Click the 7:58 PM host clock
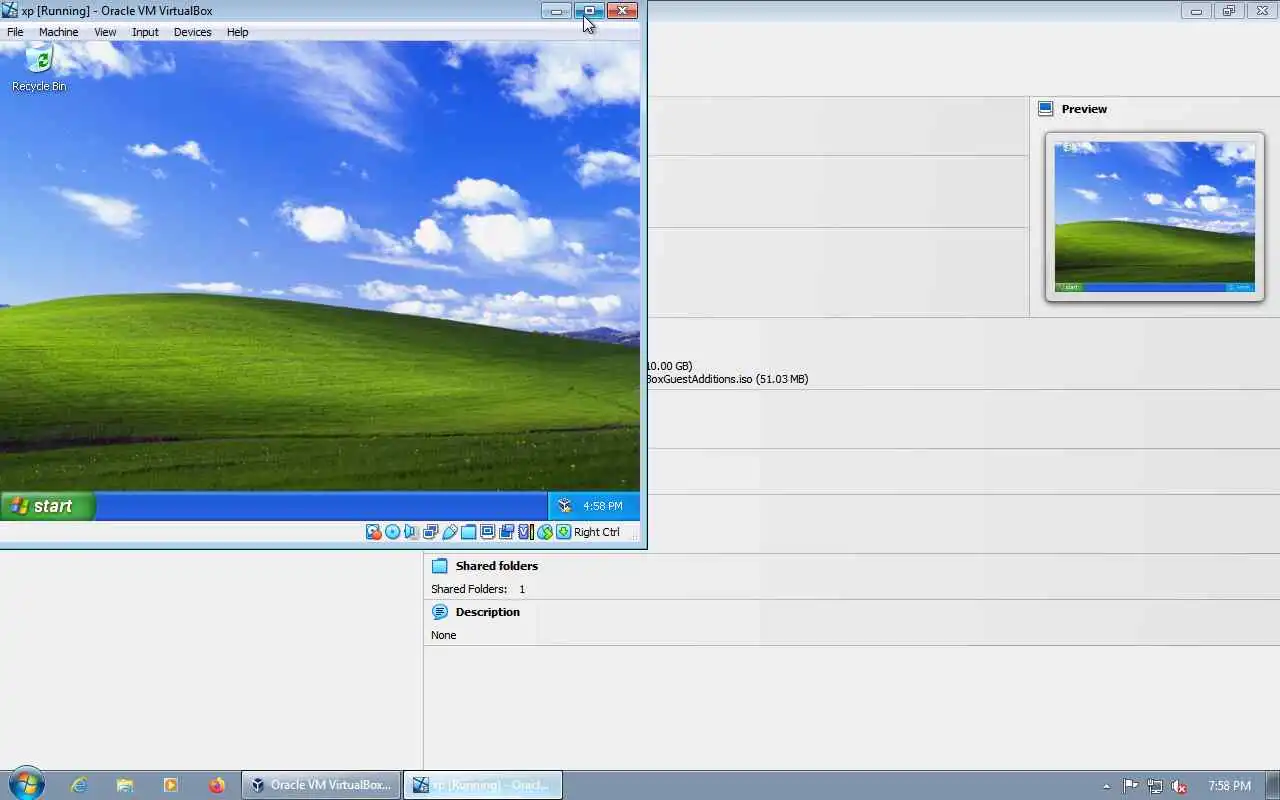 (x=1229, y=786)
